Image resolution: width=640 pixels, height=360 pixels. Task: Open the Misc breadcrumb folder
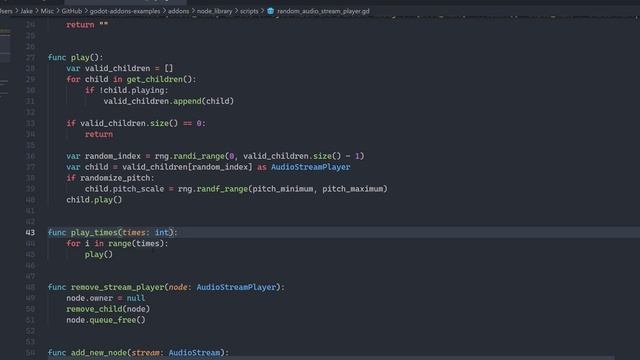coord(47,11)
